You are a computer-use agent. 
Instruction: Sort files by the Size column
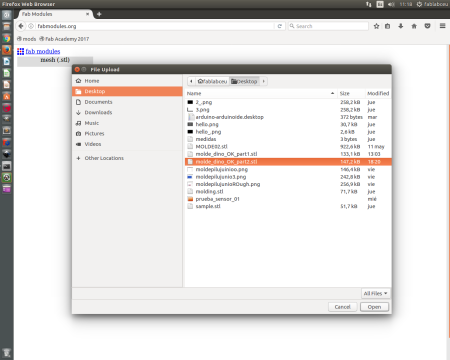pyautogui.click(x=351, y=93)
